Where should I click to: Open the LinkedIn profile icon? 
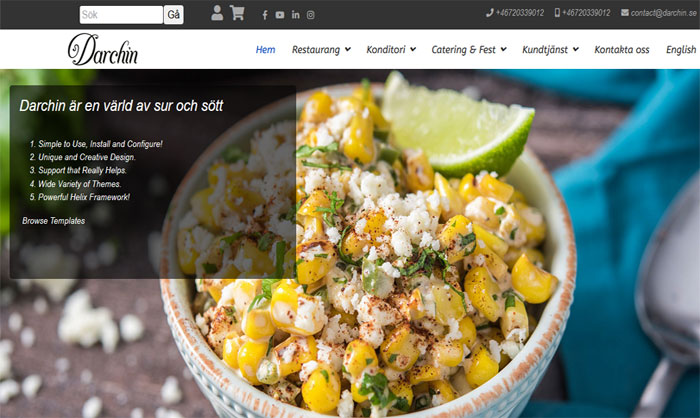[296, 15]
